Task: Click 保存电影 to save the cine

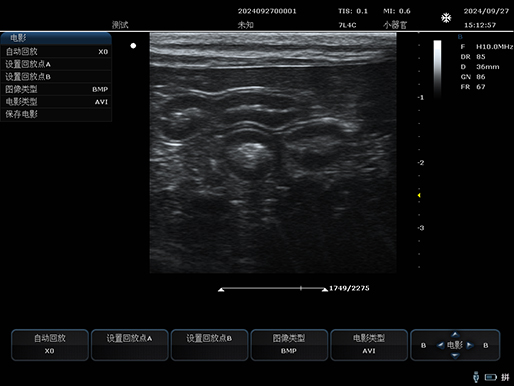Action: coord(56,114)
